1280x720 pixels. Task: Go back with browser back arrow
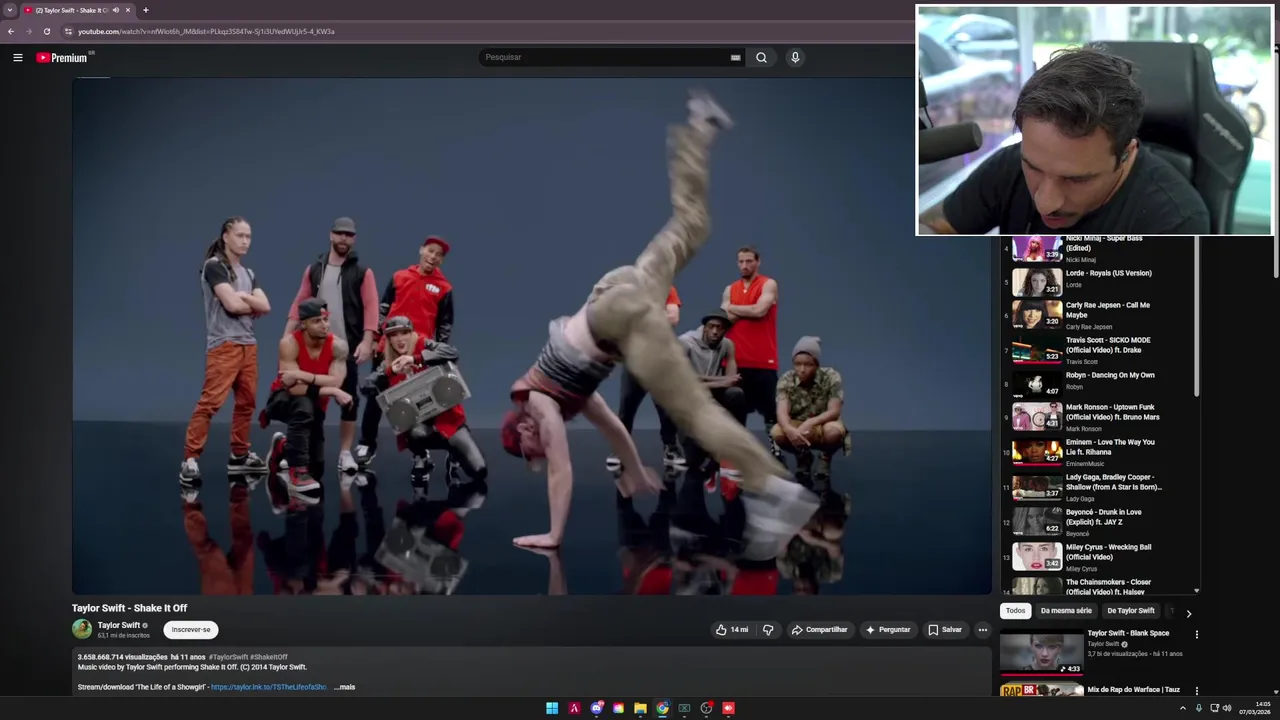click(x=11, y=31)
